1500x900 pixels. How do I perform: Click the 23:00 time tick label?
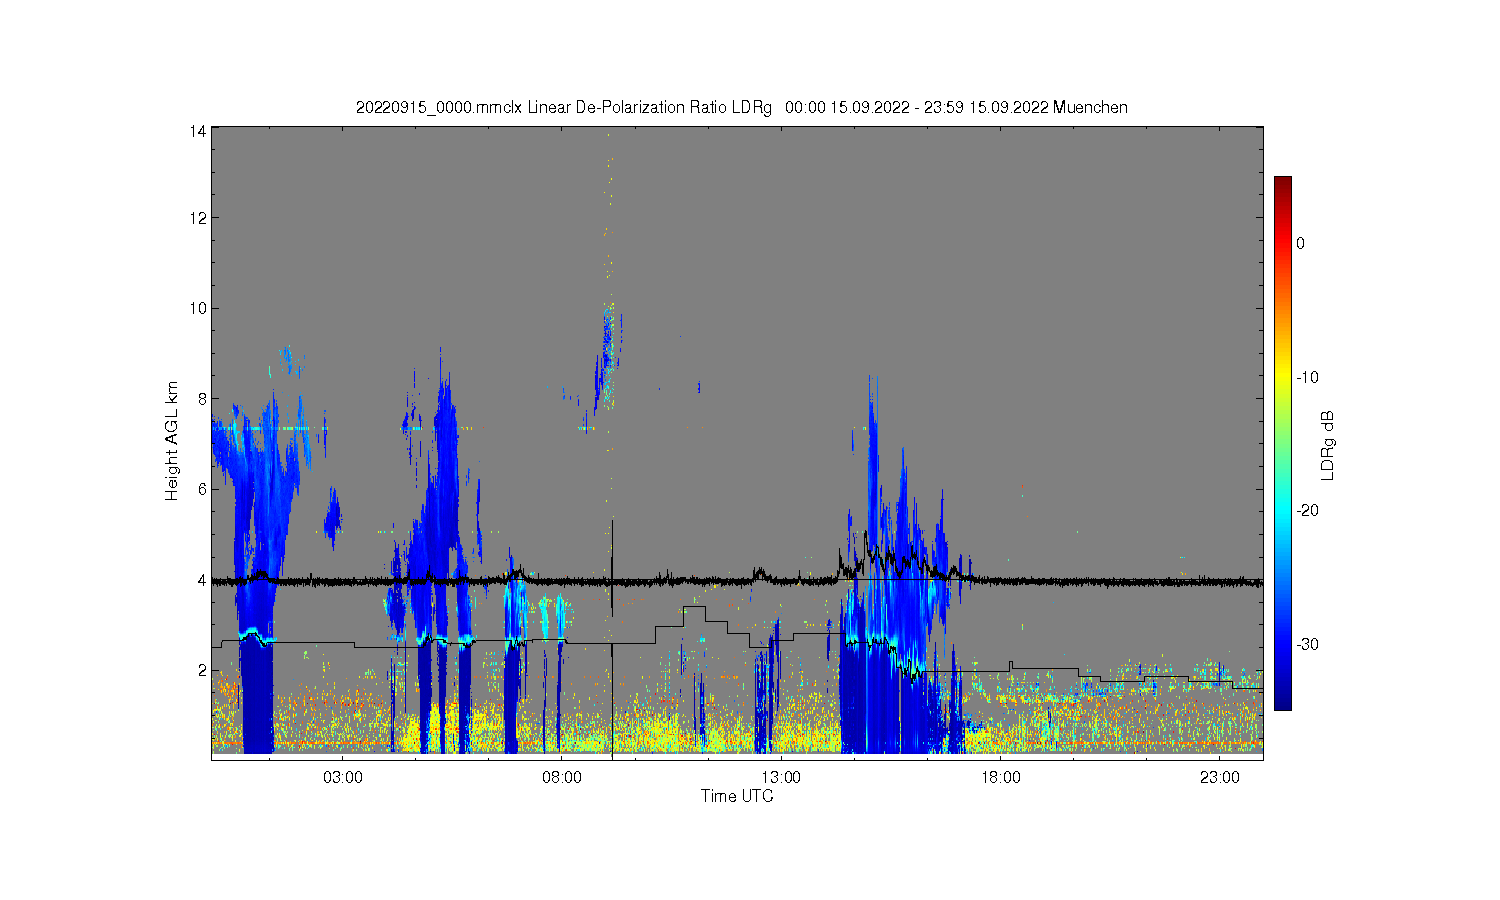coord(1219,777)
